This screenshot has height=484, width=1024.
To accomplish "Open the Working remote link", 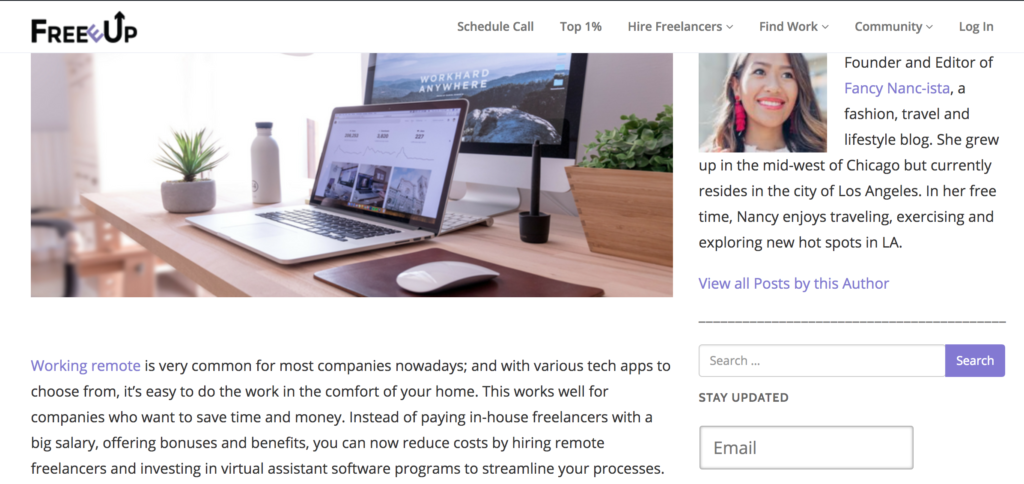I will point(86,366).
